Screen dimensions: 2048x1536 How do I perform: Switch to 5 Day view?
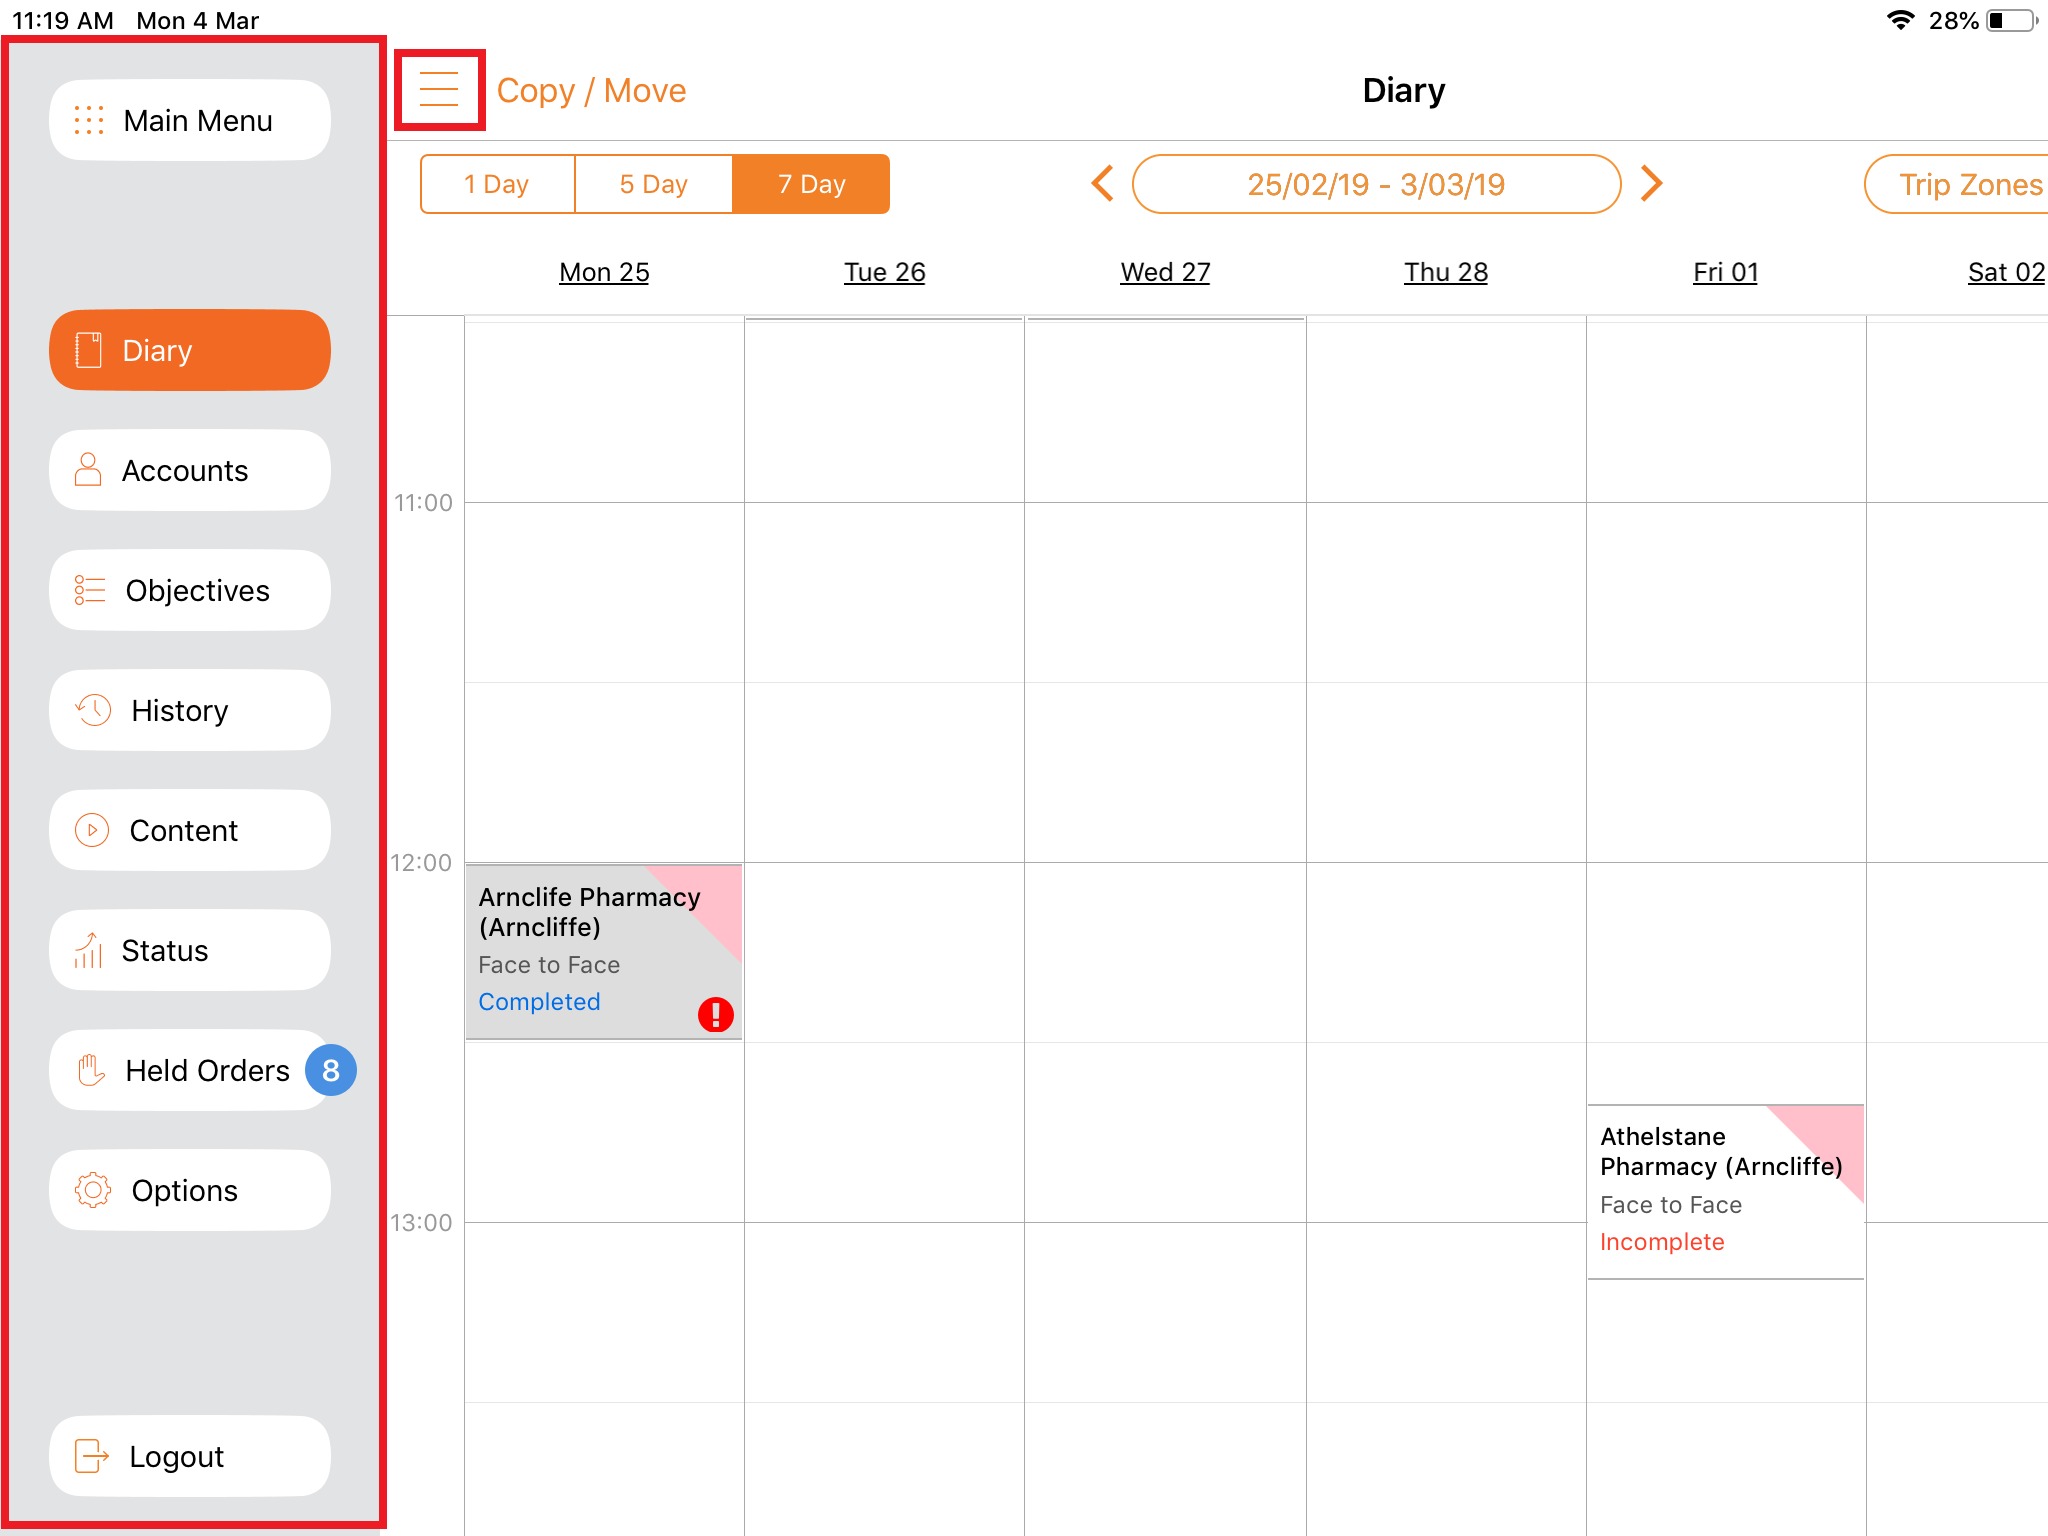point(653,184)
